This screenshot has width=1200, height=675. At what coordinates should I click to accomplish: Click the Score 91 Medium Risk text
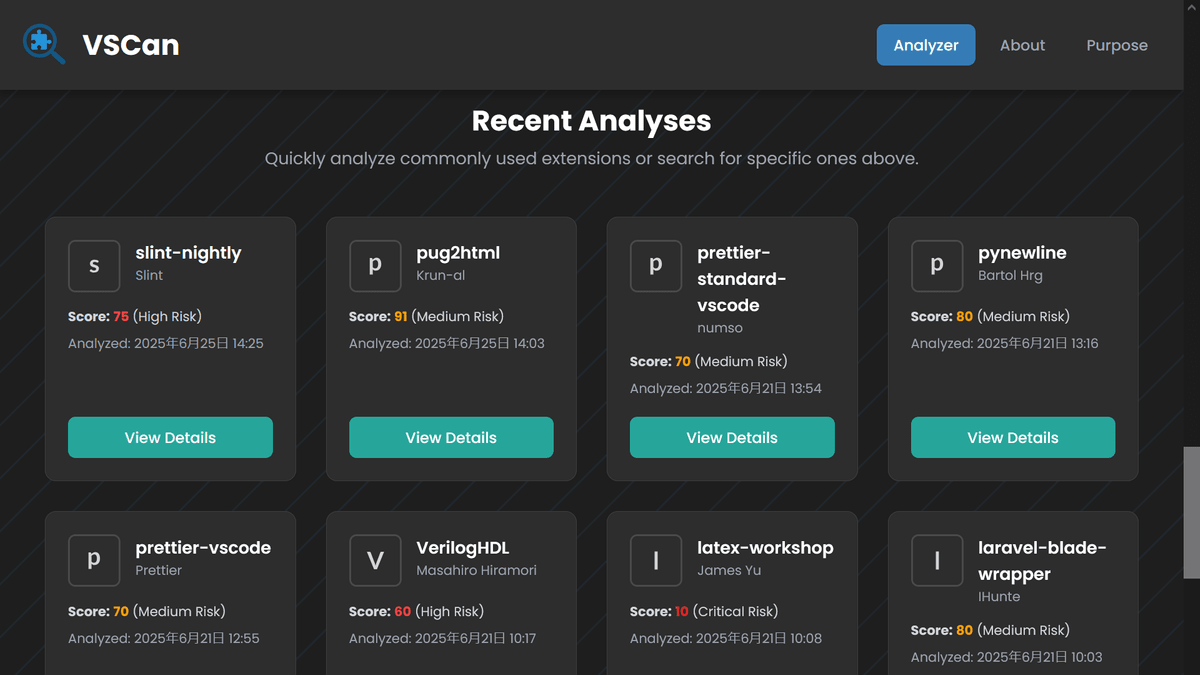426,316
